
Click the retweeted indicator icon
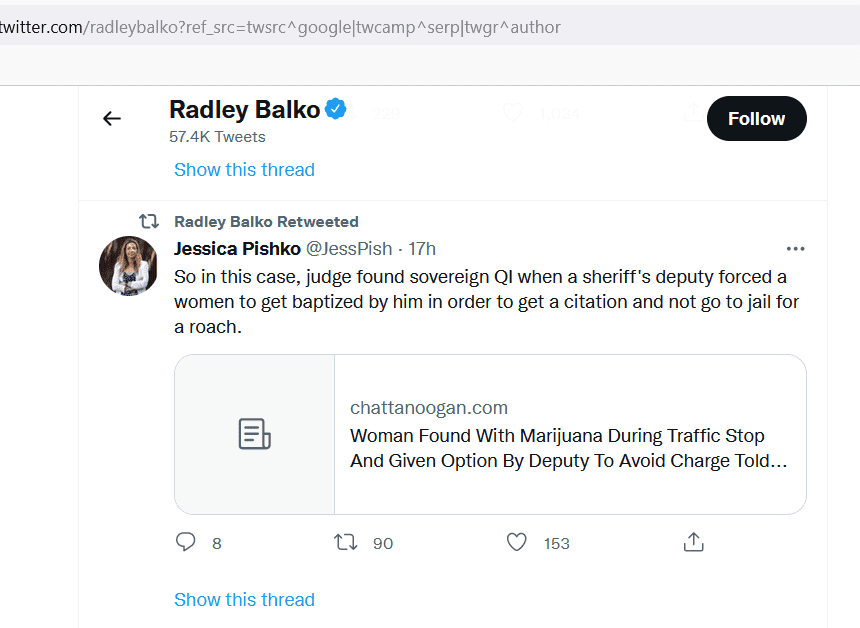click(x=149, y=221)
